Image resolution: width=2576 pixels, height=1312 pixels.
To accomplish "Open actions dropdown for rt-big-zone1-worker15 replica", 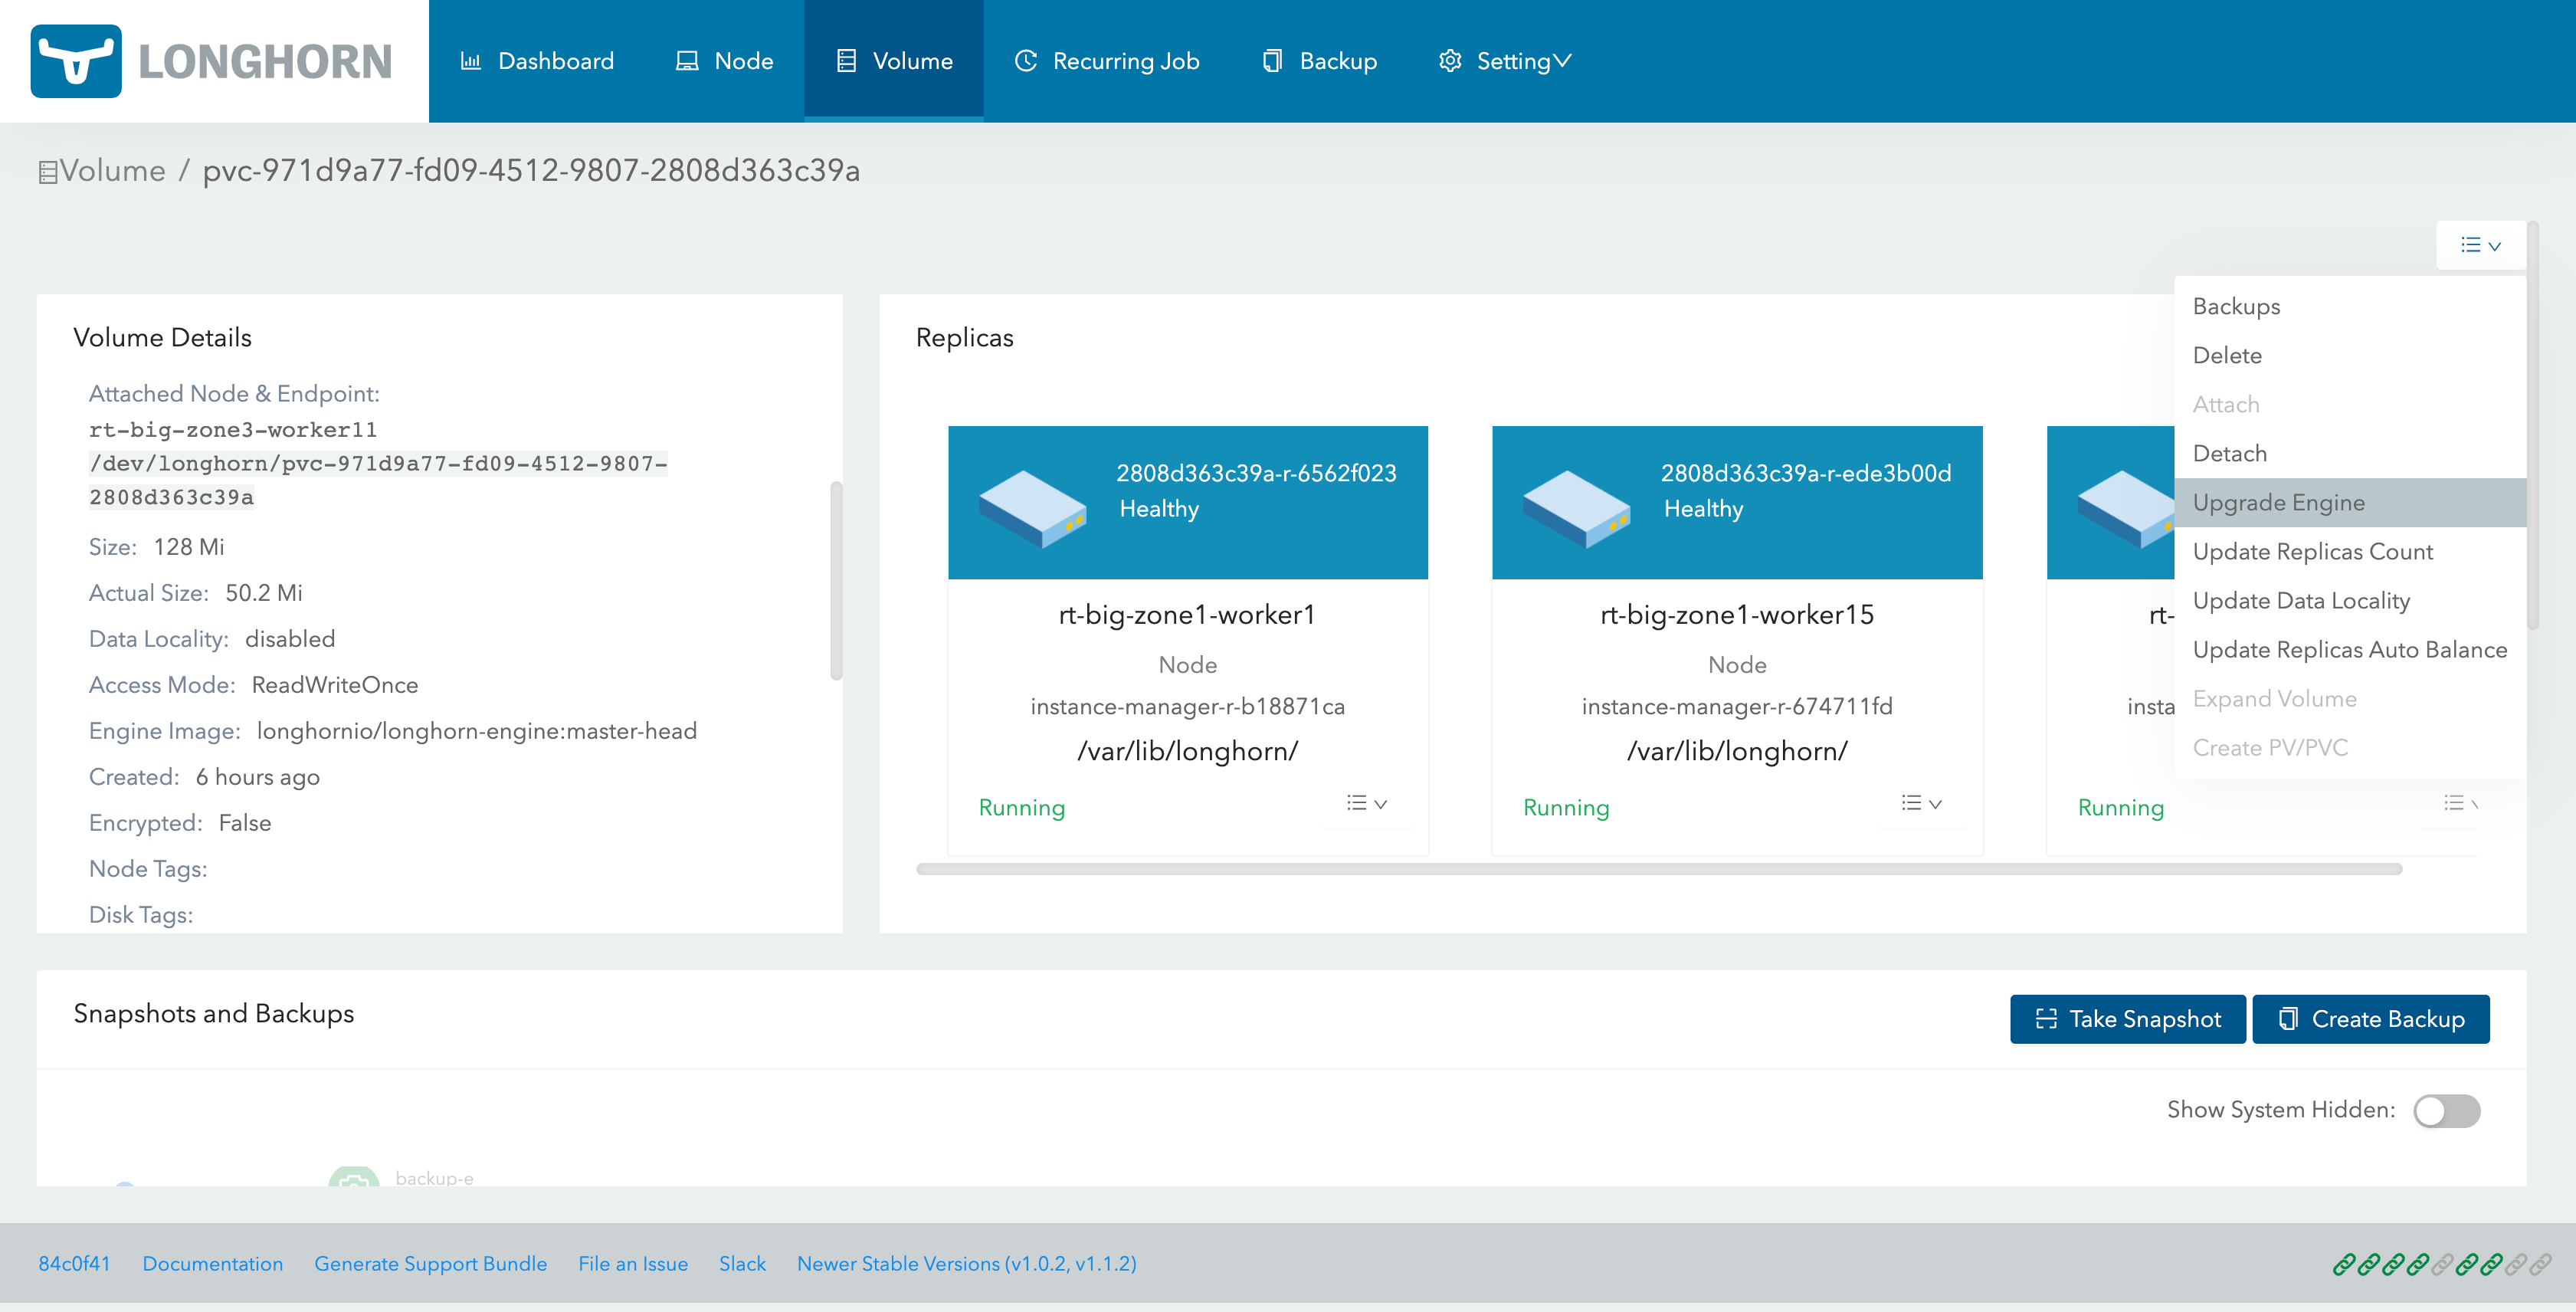I will (1920, 803).
